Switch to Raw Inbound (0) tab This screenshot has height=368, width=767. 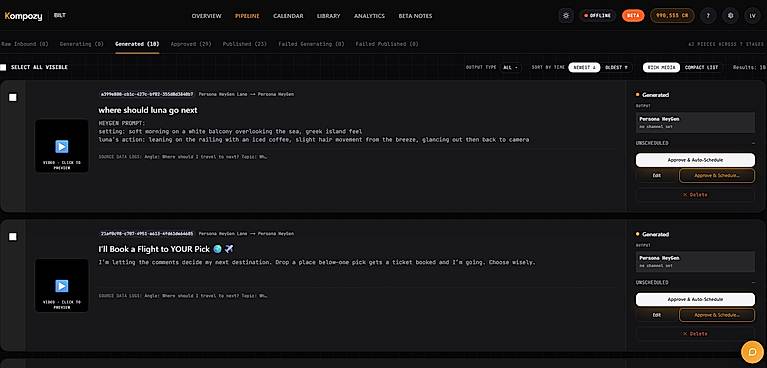(x=24, y=44)
